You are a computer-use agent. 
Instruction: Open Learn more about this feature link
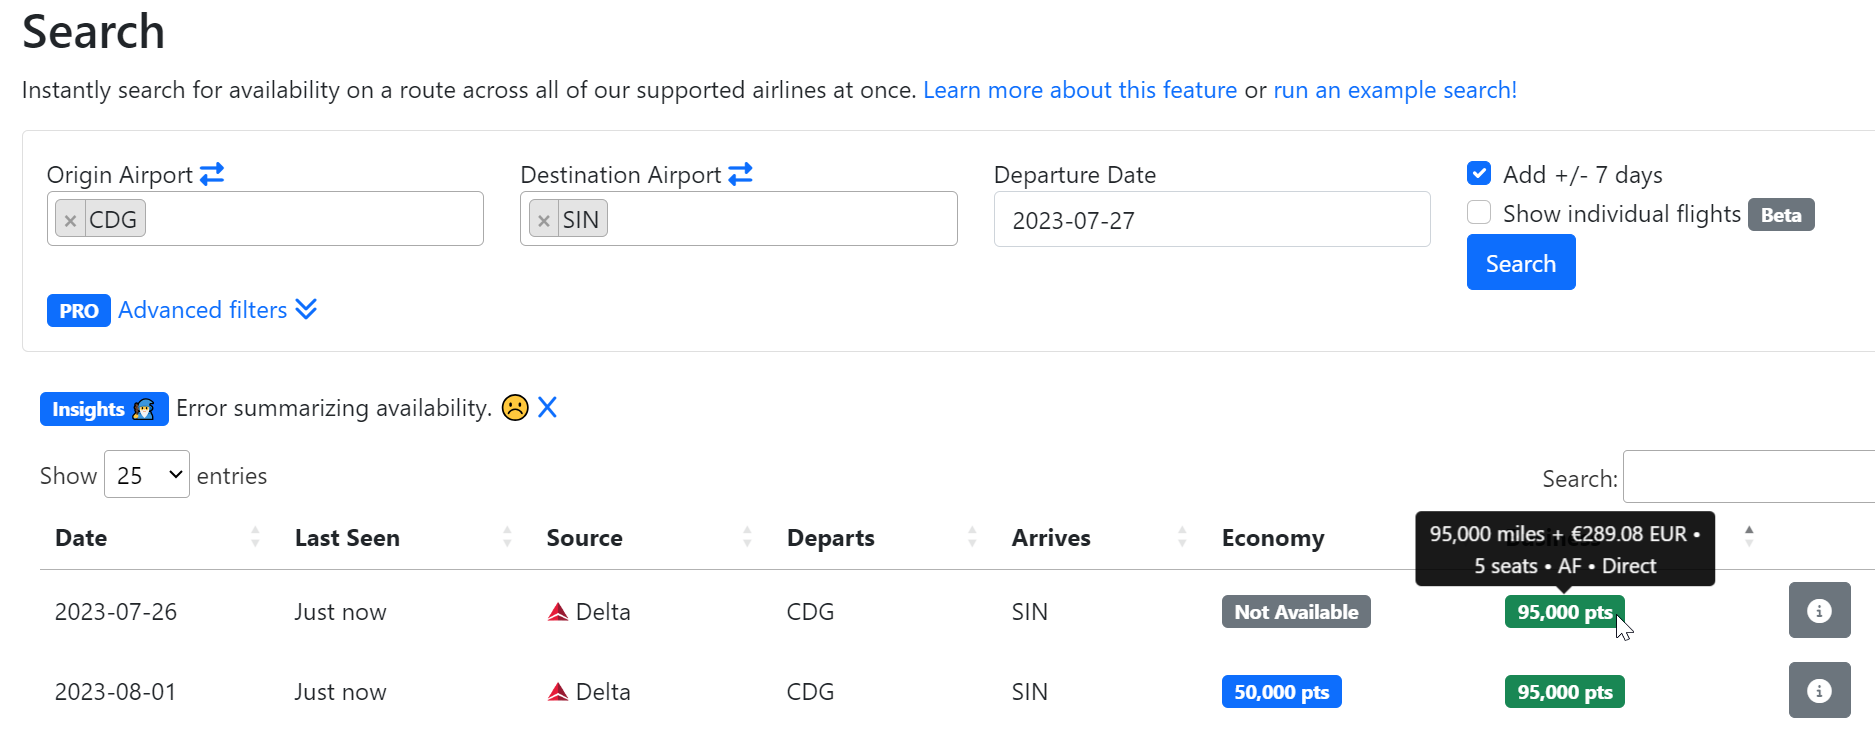(1079, 90)
